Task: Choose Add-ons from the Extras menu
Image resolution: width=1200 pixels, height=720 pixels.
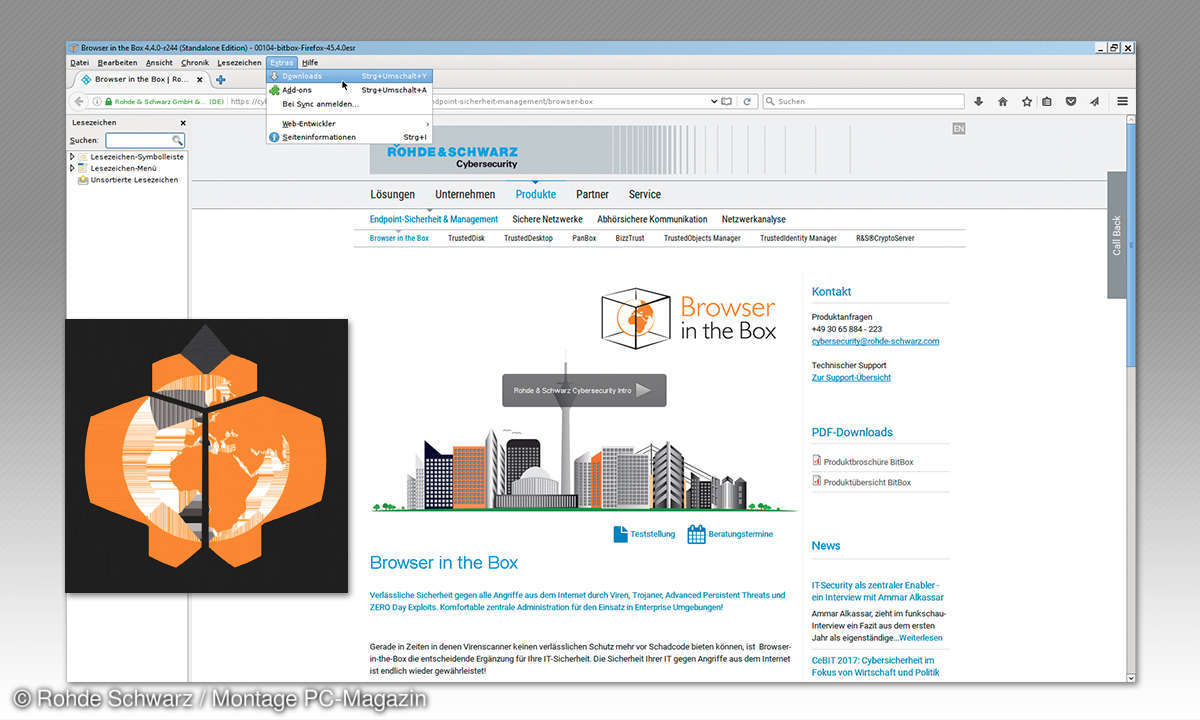Action: click(350, 90)
